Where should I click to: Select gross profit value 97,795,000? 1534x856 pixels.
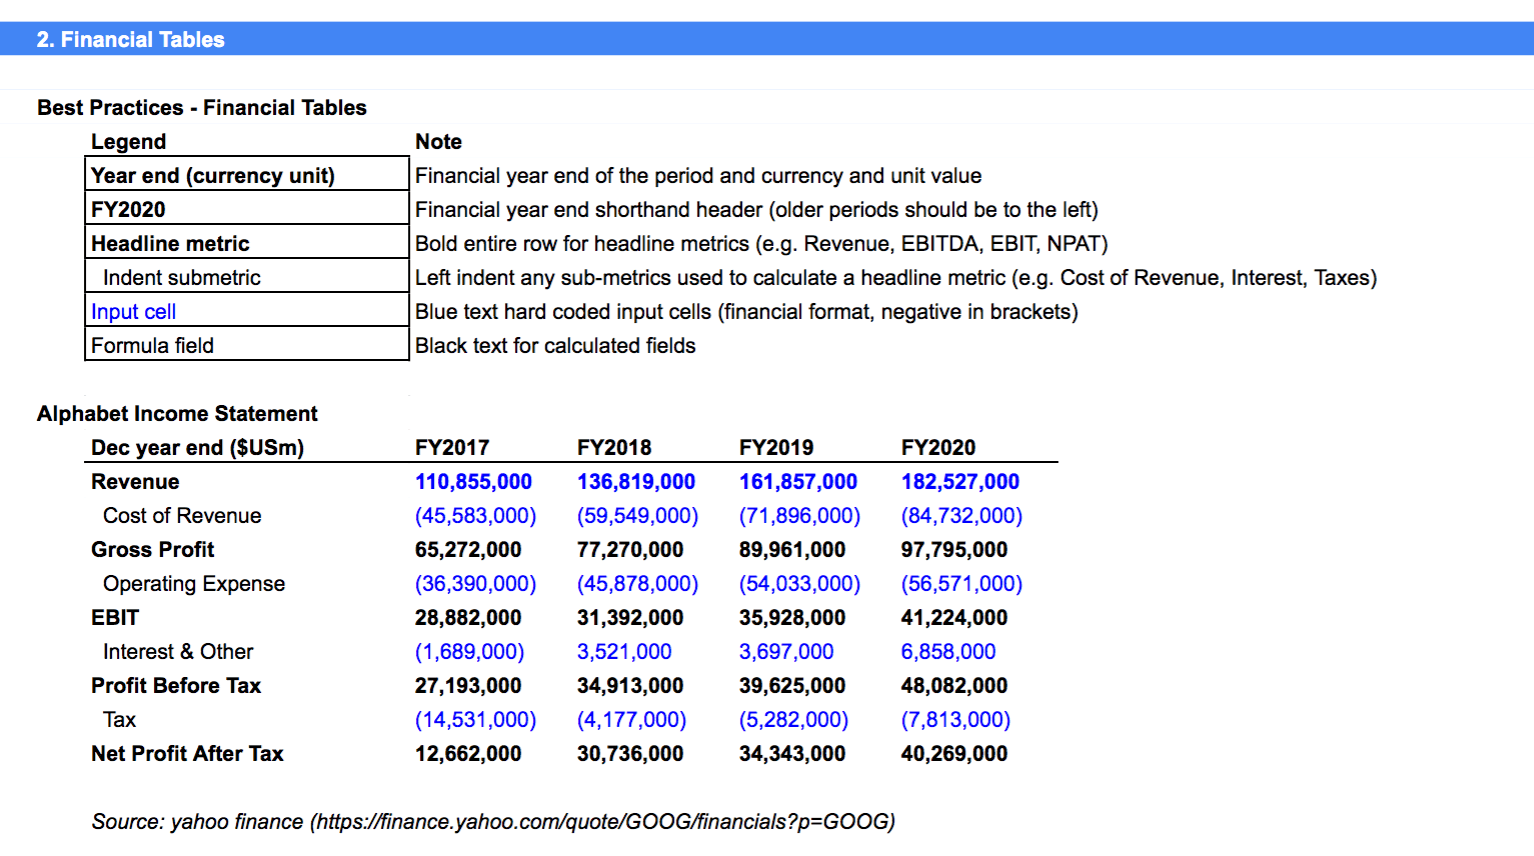pyautogui.click(x=954, y=550)
